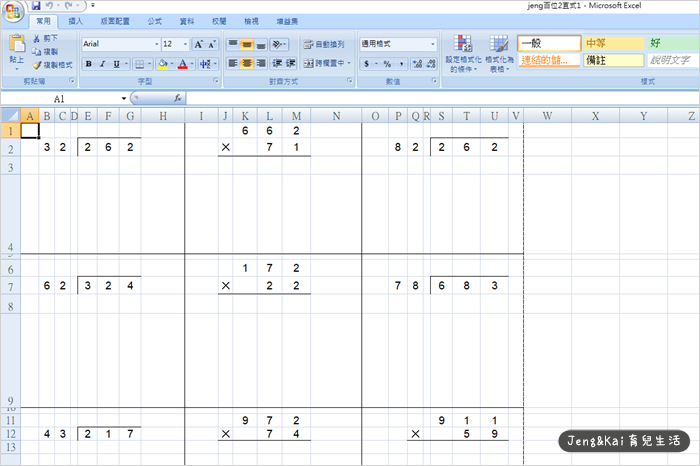Toggle Top Align alignment
Screen dimensions: 700x466
pos(233,44)
